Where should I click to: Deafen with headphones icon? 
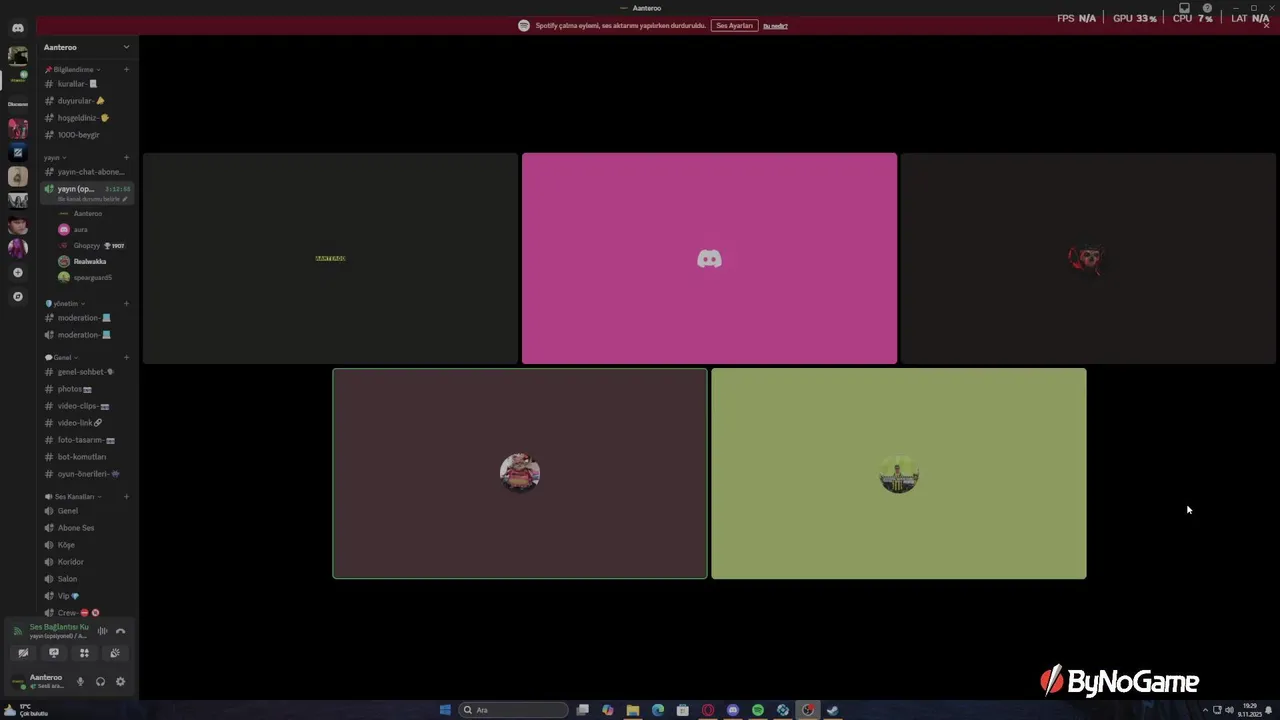point(100,682)
